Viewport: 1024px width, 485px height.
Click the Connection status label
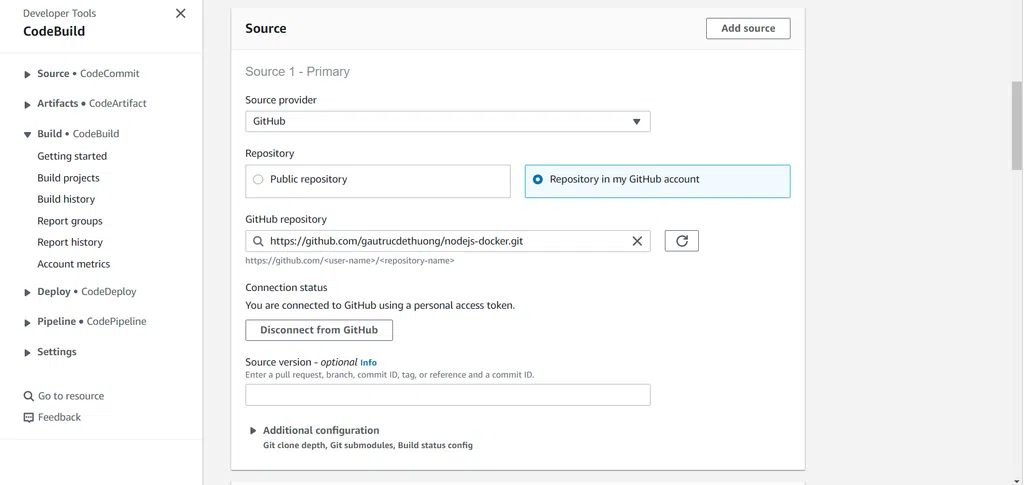click(x=286, y=287)
